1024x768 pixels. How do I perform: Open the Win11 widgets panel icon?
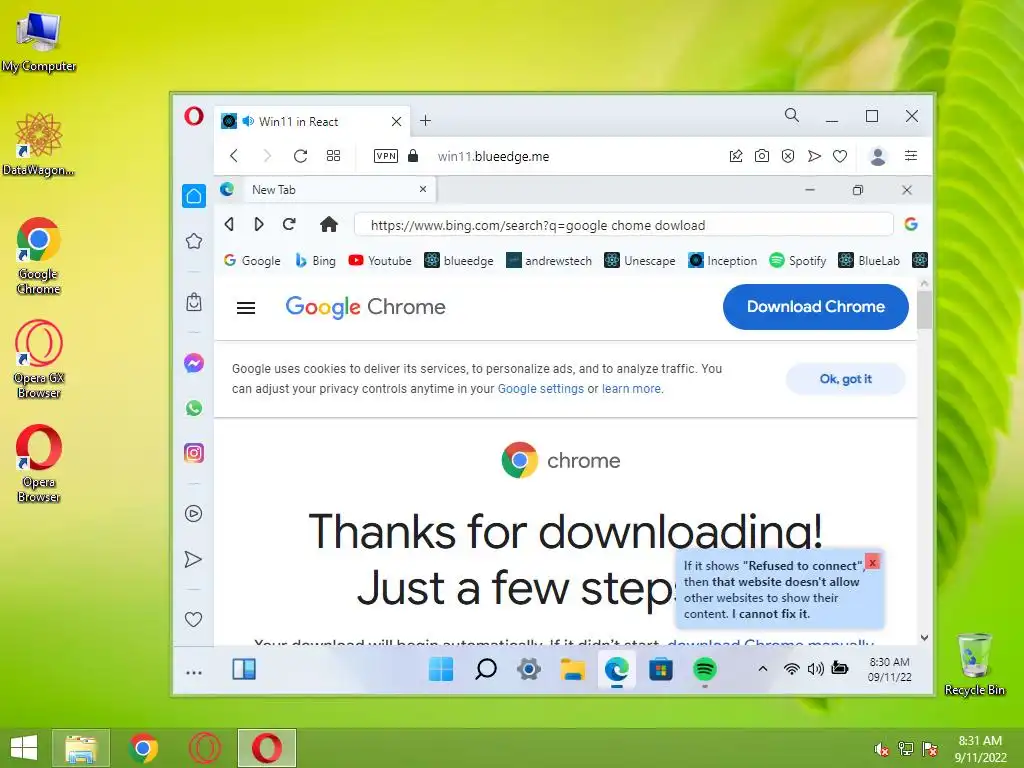(x=244, y=669)
